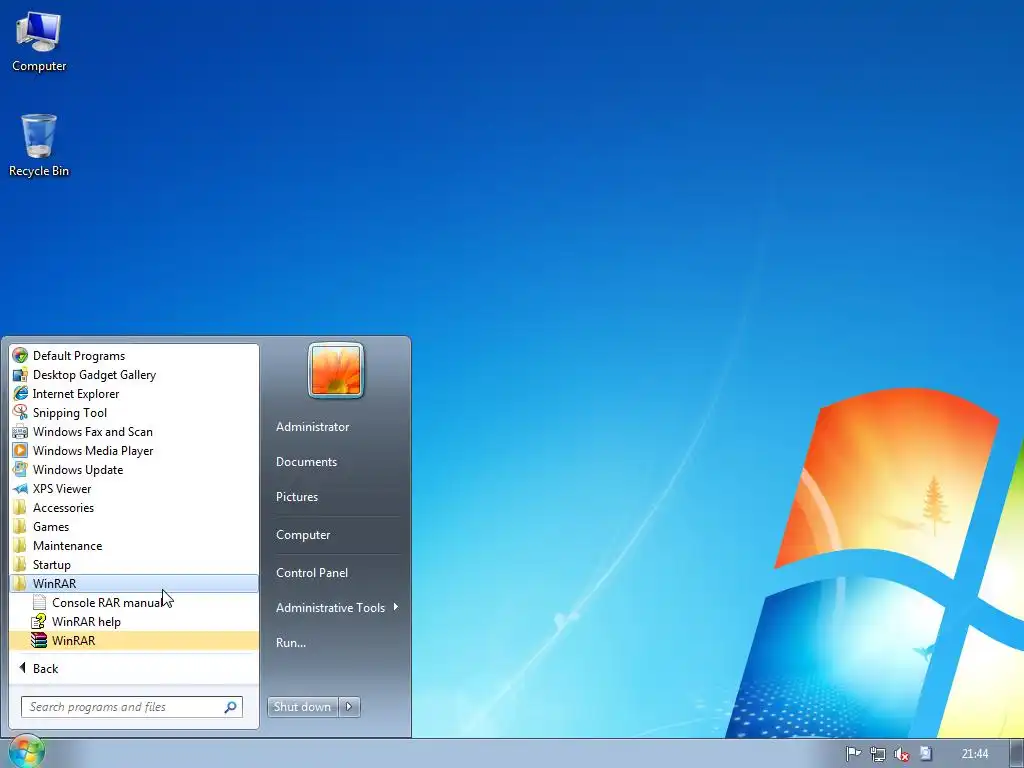
Task: Select the Windows Media Player text entry
Action: point(93,451)
